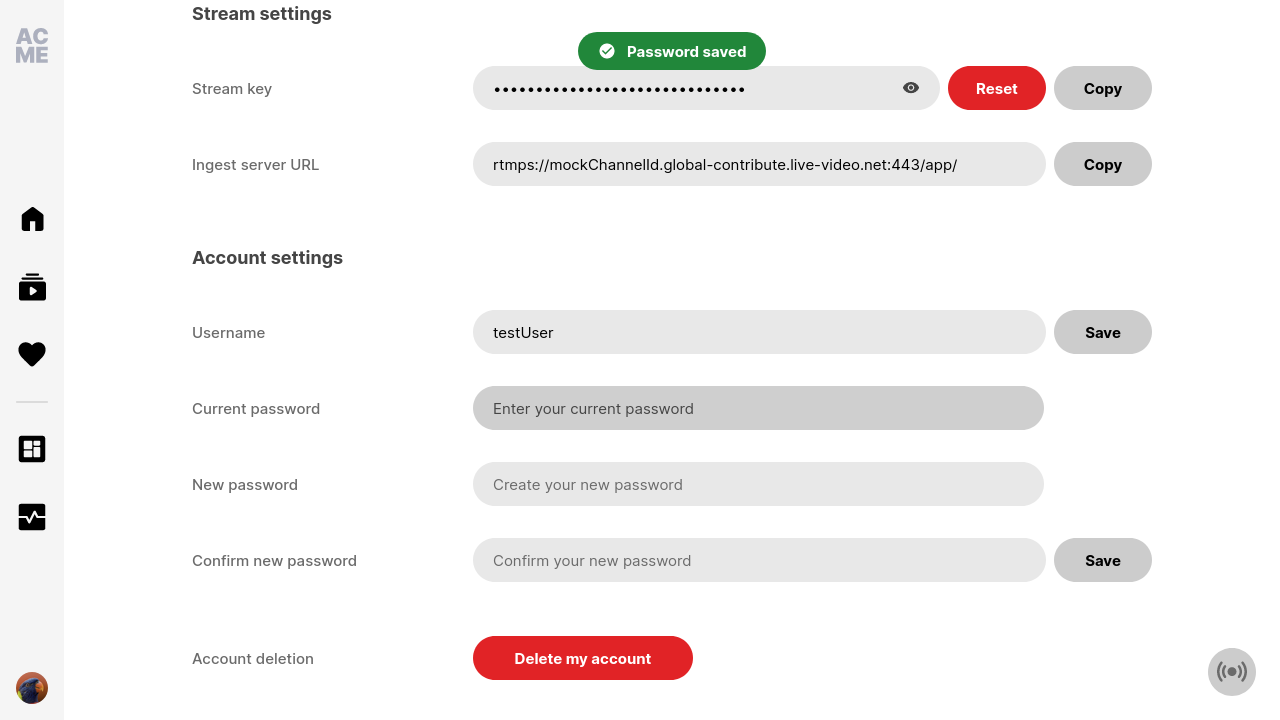Click Delete my account button

pyautogui.click(x=583, y=658)
